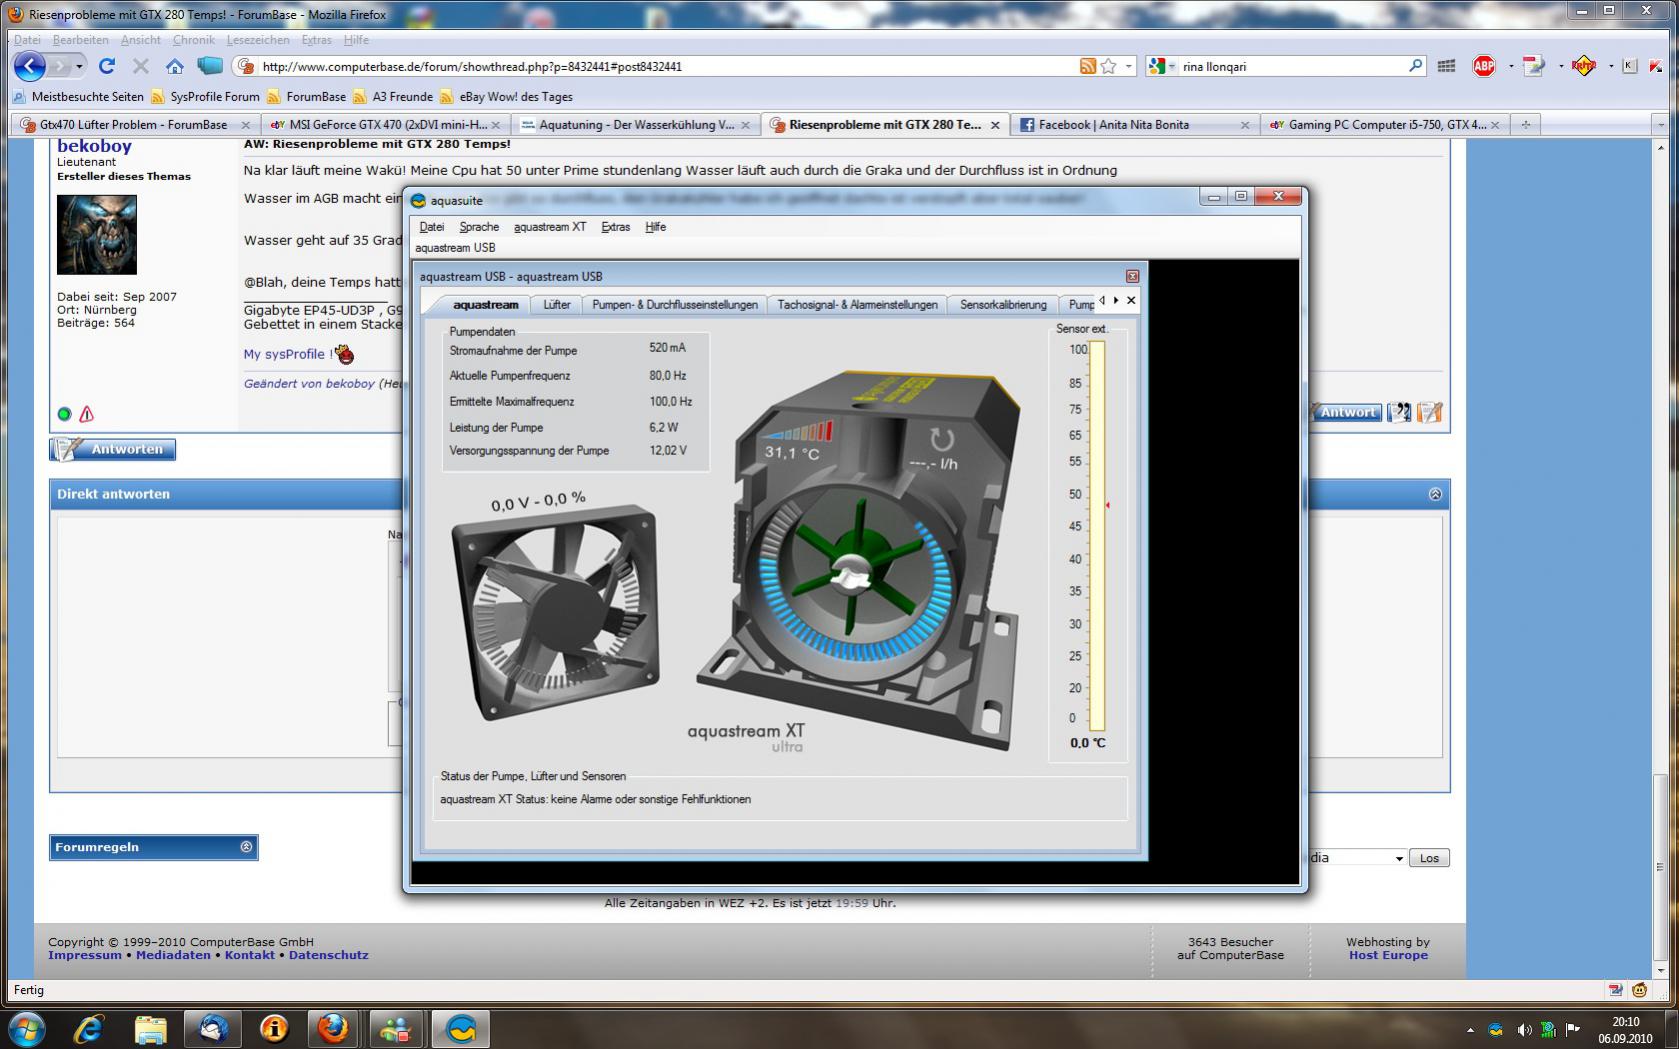Open Windows Explorer from the taskbar
Screen dimensions: 1679x1049
pos(150,1028)
